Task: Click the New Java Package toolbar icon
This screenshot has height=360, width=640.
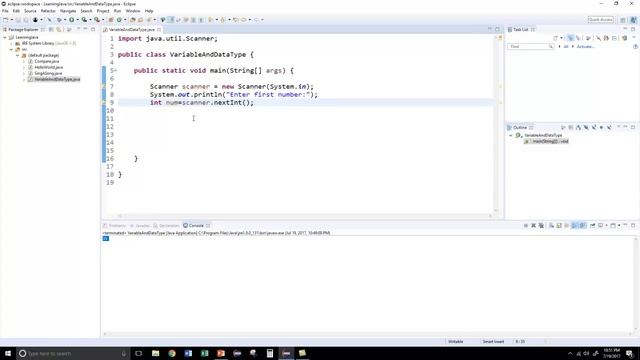Action: pos(111,20)
